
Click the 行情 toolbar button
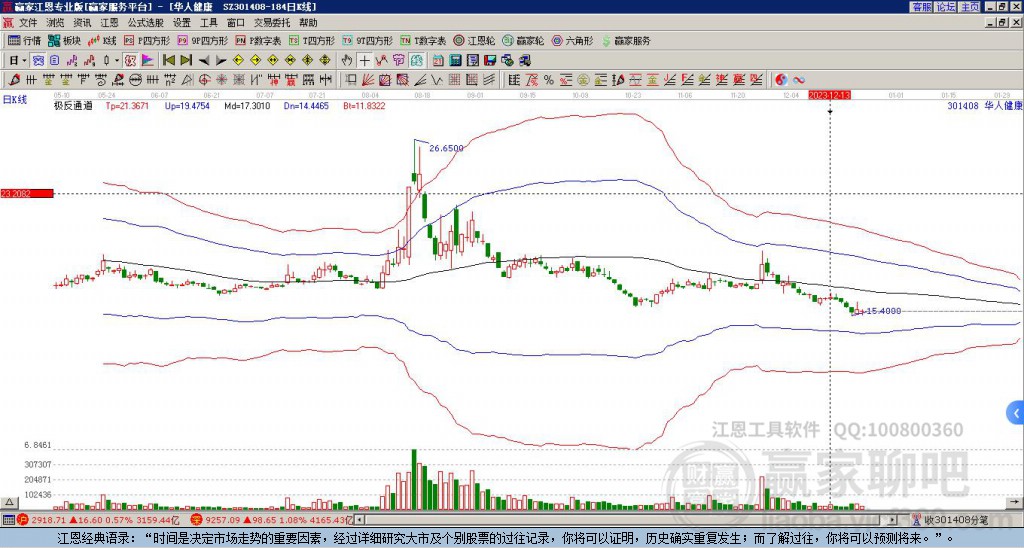click(x=25, y=40)
